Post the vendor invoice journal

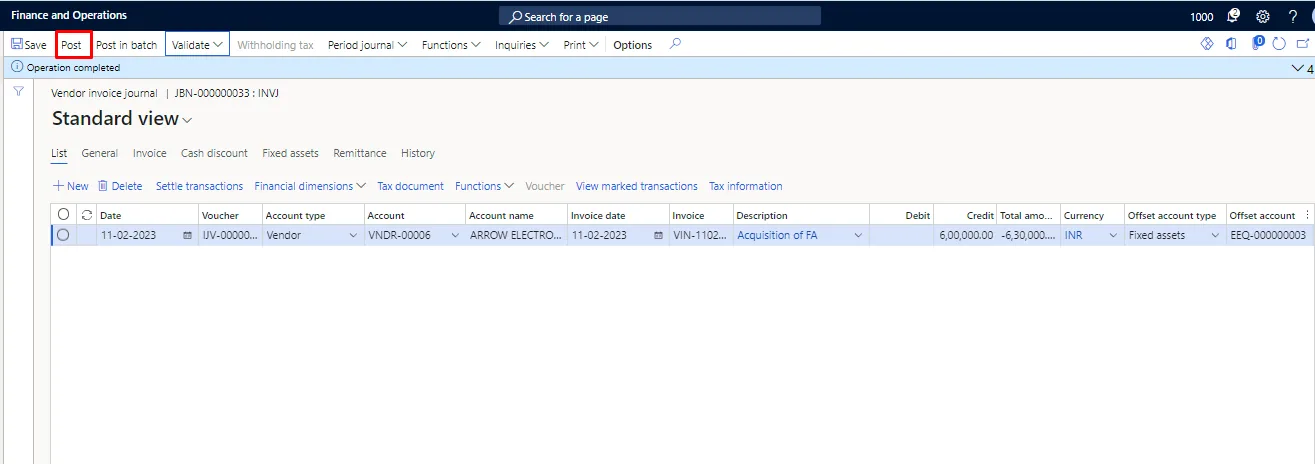[71, 45]
